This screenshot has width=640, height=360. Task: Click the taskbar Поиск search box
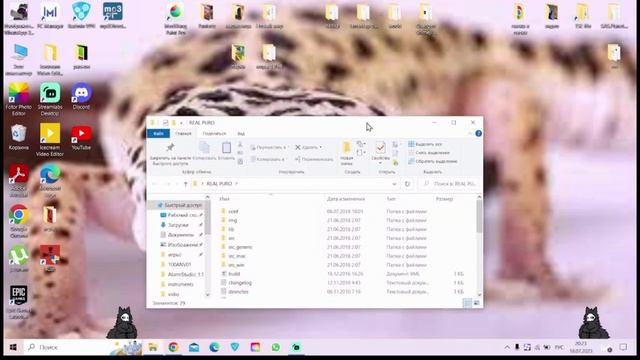(82, 347)
